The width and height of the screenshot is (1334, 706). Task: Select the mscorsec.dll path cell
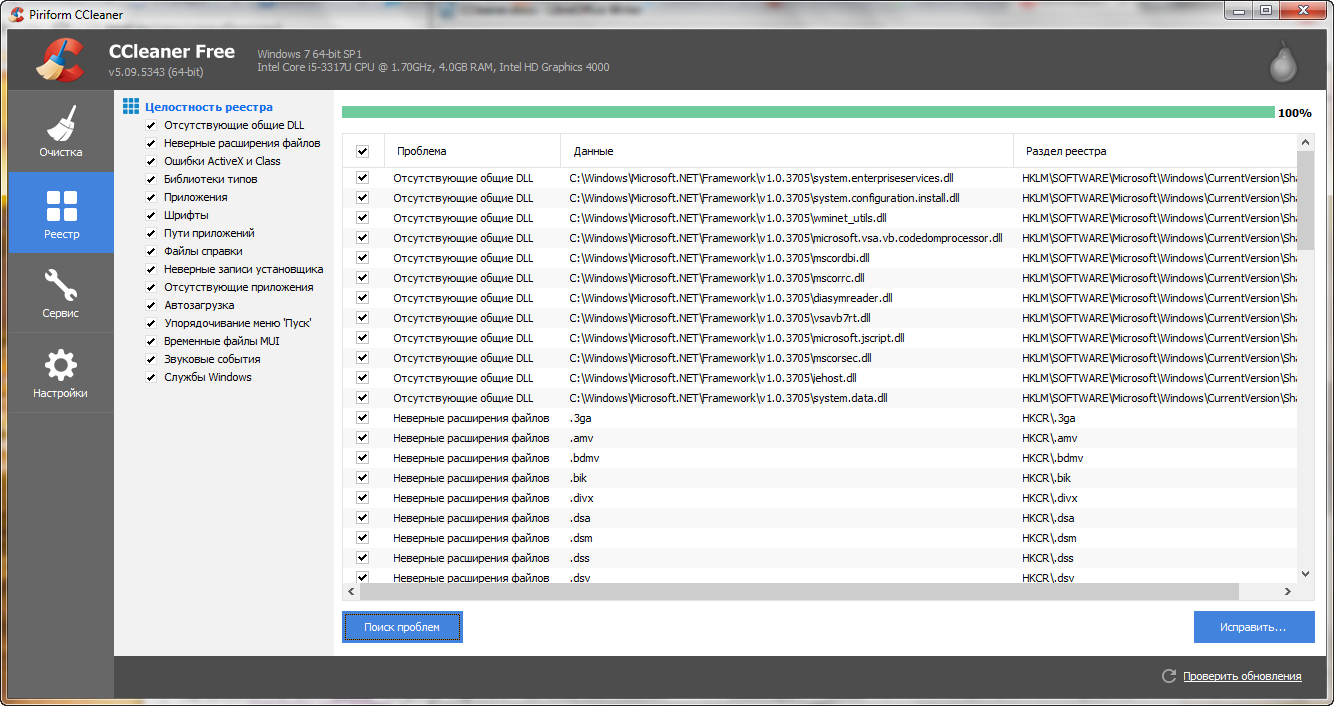click(721, 358)
